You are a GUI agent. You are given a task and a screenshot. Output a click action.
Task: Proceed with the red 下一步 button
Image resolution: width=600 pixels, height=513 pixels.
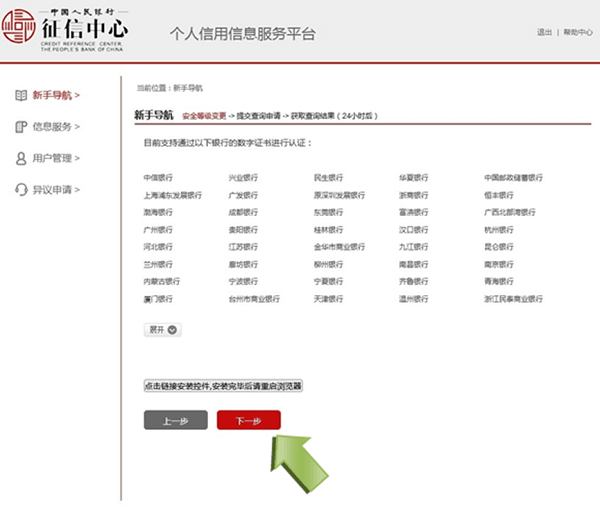(249, 420)
